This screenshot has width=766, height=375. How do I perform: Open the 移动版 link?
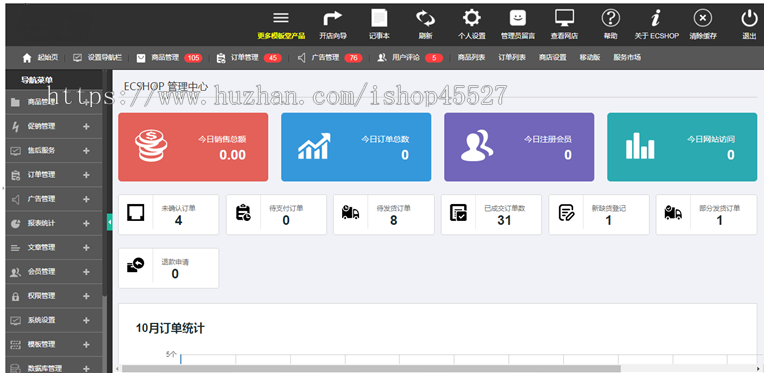click(x=590, y=58)
